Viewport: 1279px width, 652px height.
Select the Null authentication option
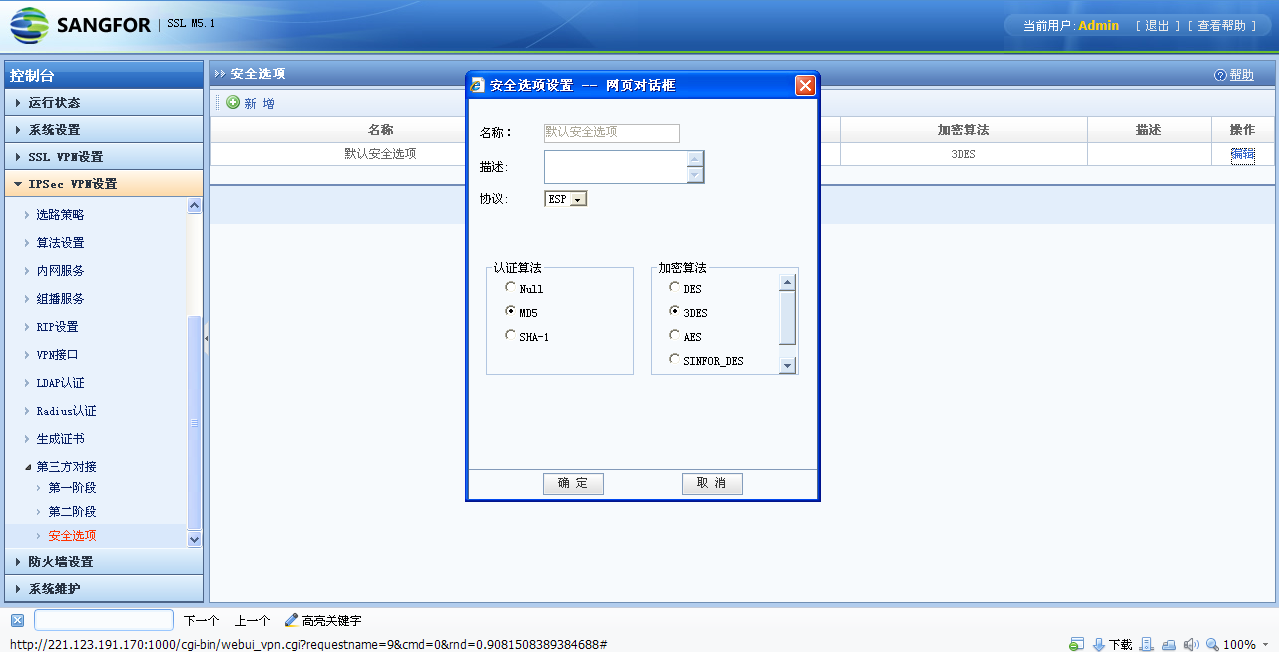click(511, 288)
